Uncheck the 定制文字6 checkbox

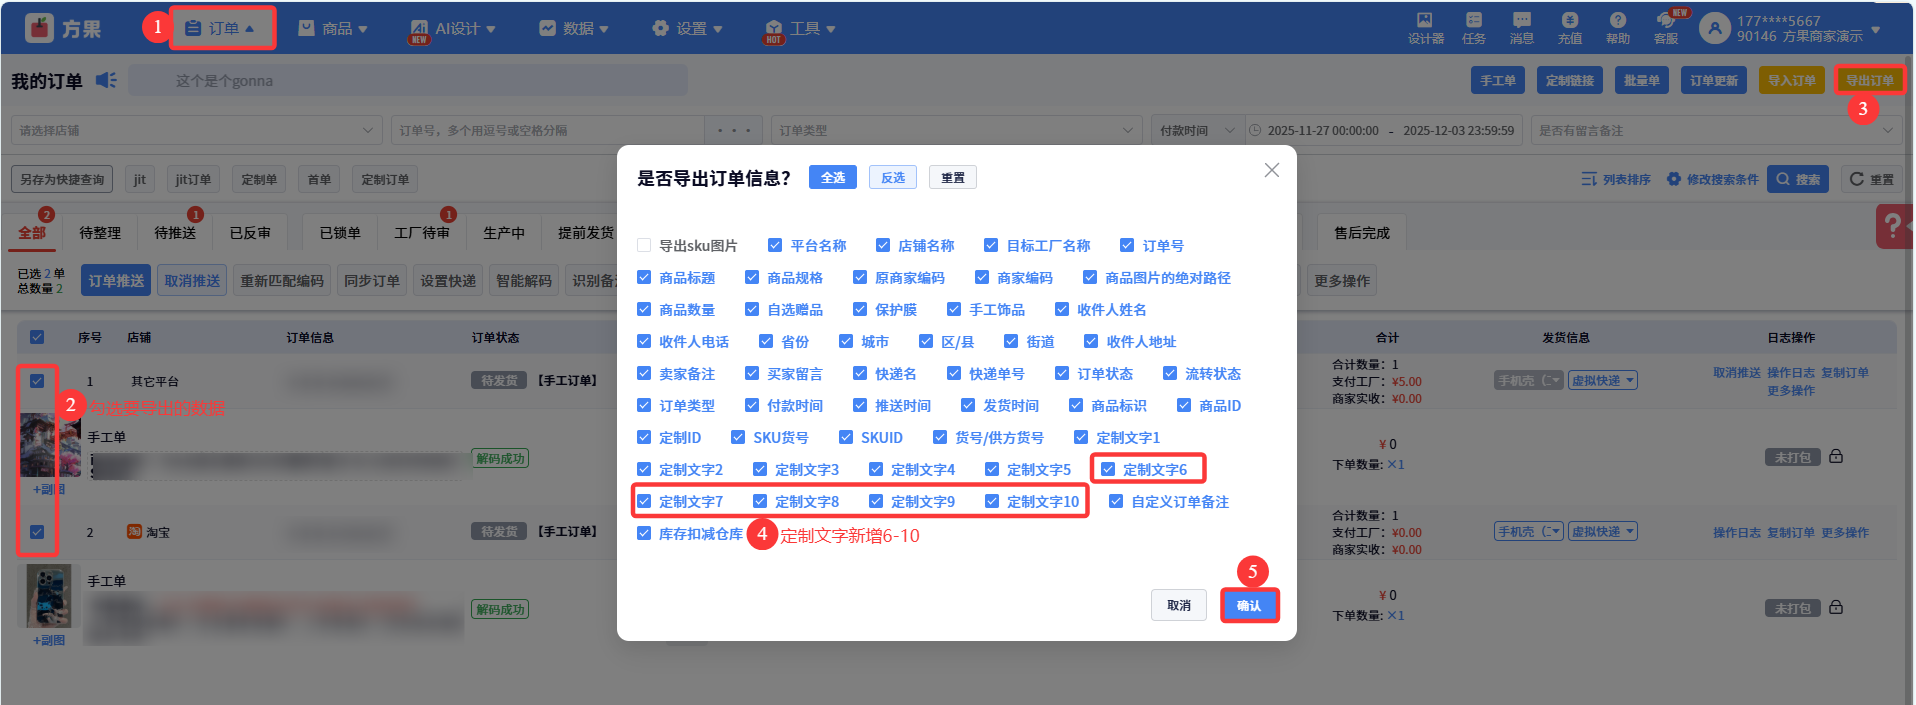[1108, 469]
